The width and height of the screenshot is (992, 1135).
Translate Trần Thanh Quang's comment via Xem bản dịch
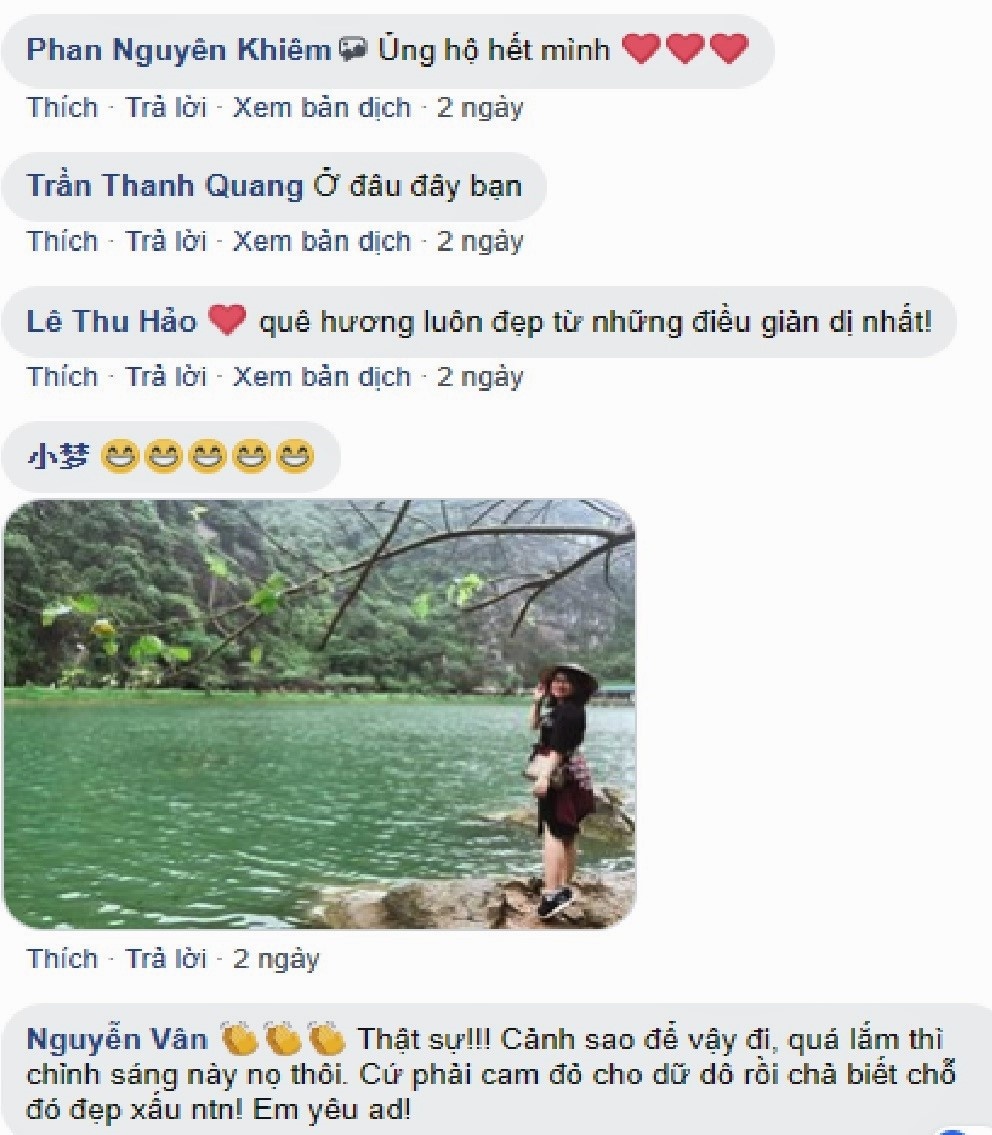[321, 241]
